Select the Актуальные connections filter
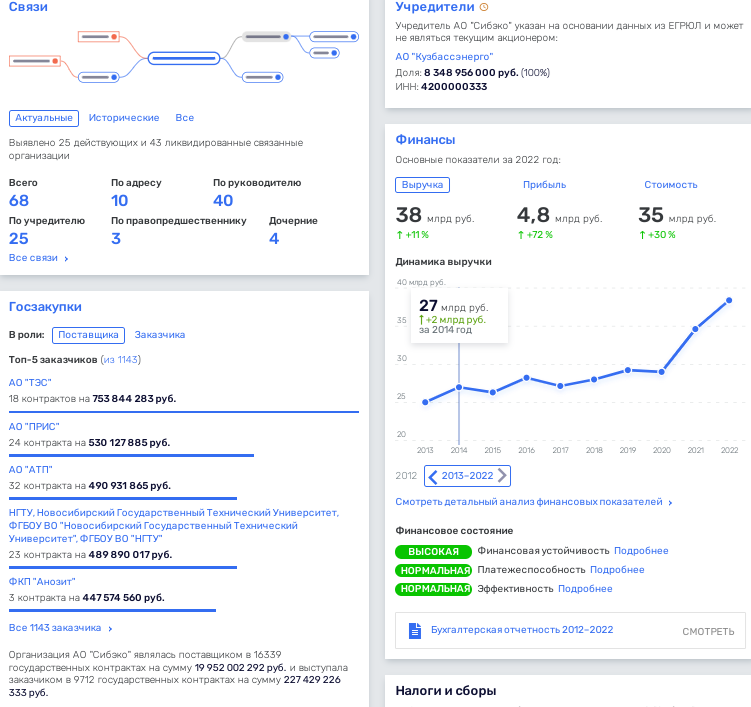751x707 pixels. (44, 118)
